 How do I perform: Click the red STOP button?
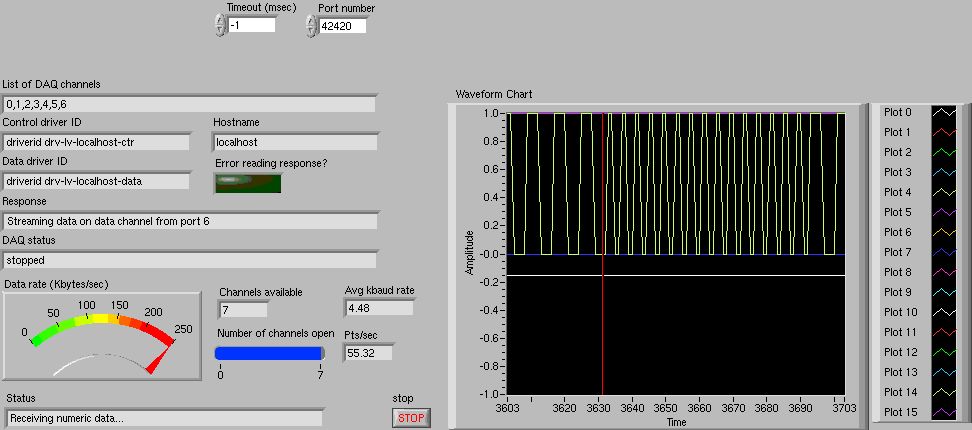411,418
